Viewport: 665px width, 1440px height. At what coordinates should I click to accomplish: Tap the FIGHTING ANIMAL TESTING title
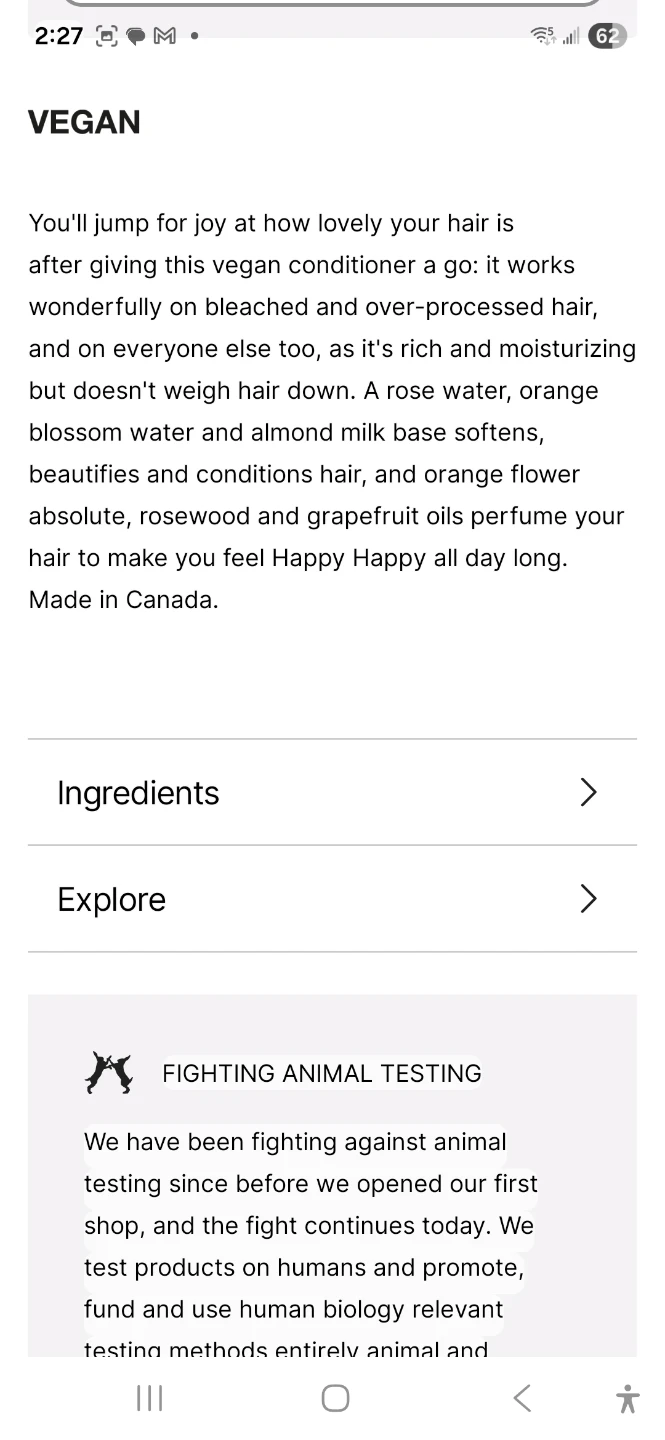coord(321,1073)
